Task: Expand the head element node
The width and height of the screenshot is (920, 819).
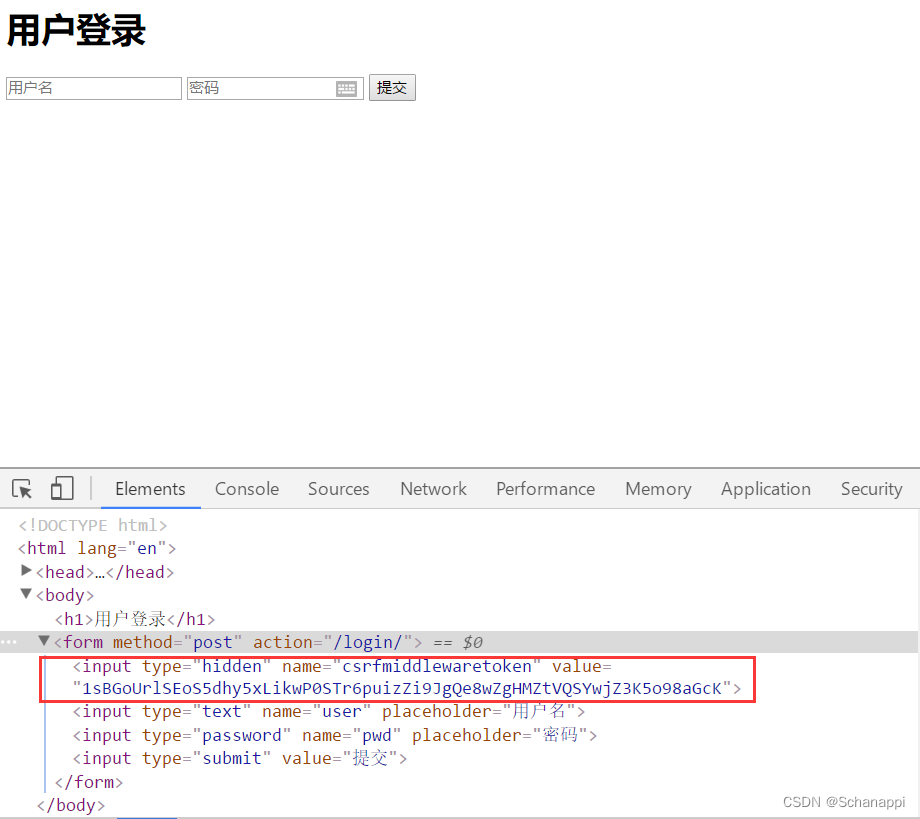Action: pyautogui.click(x=26, y=570)
